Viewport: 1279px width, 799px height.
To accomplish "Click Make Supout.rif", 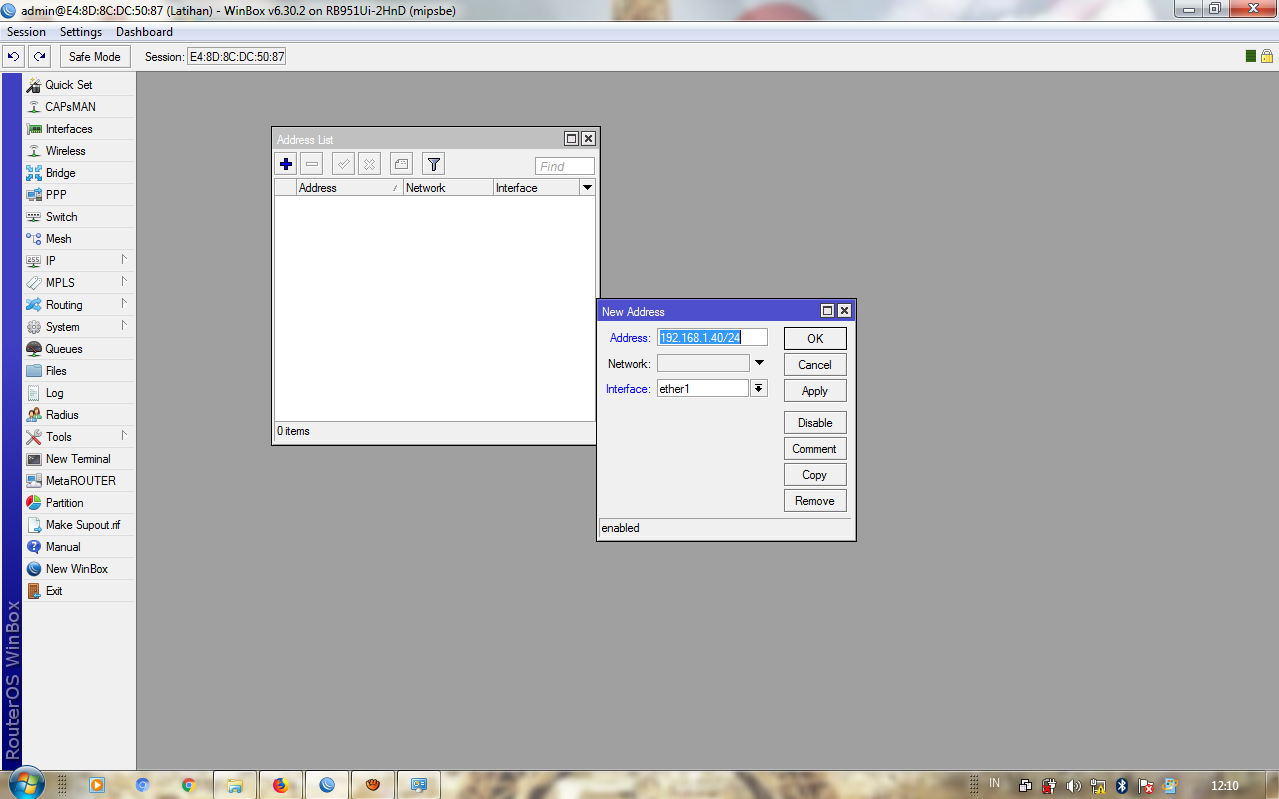I will (x=79, y=525).
